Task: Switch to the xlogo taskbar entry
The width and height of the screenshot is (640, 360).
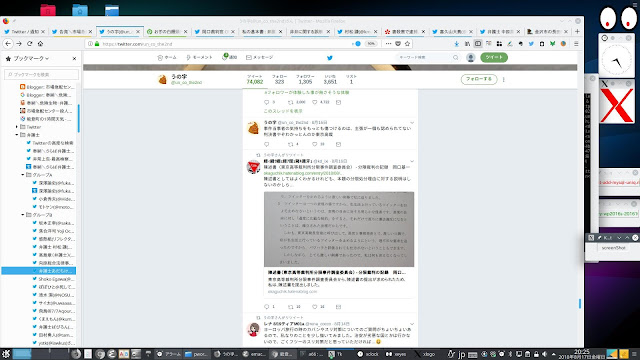Action: 425,354
